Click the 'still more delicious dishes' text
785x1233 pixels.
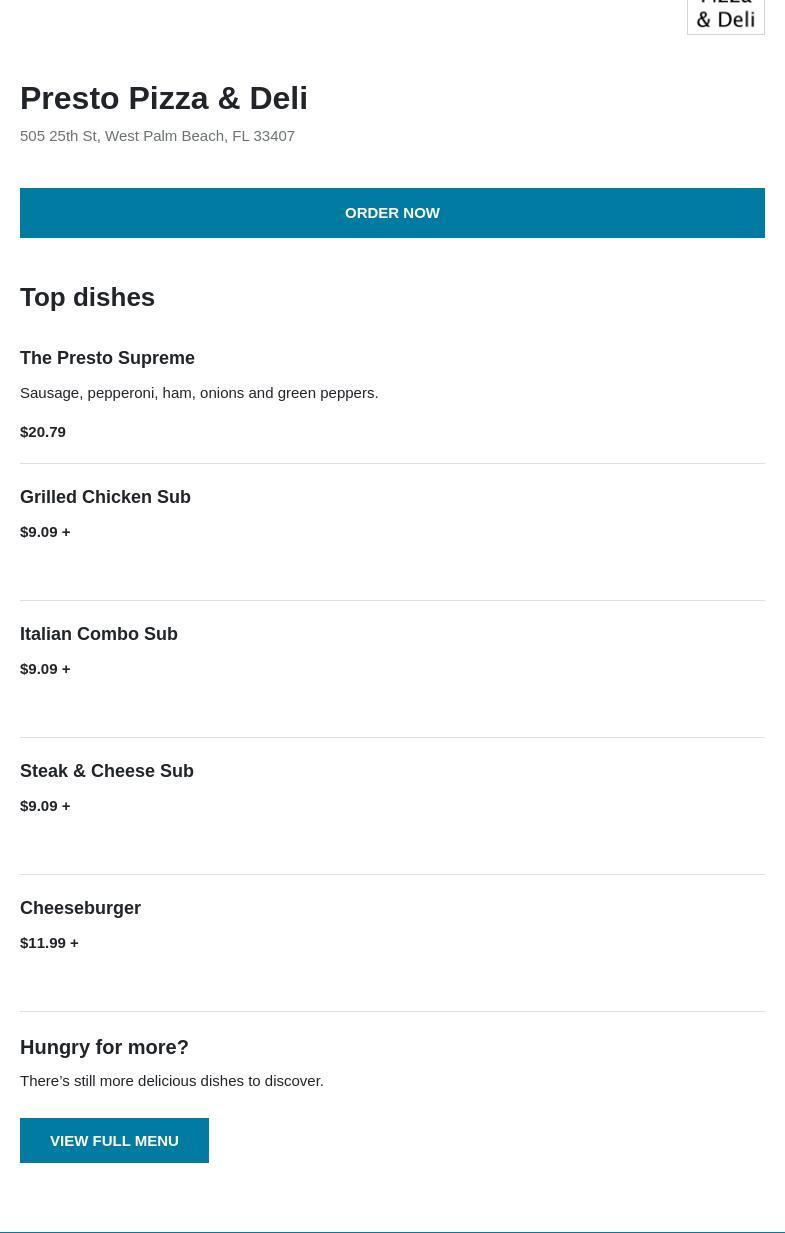[172, 1081]
